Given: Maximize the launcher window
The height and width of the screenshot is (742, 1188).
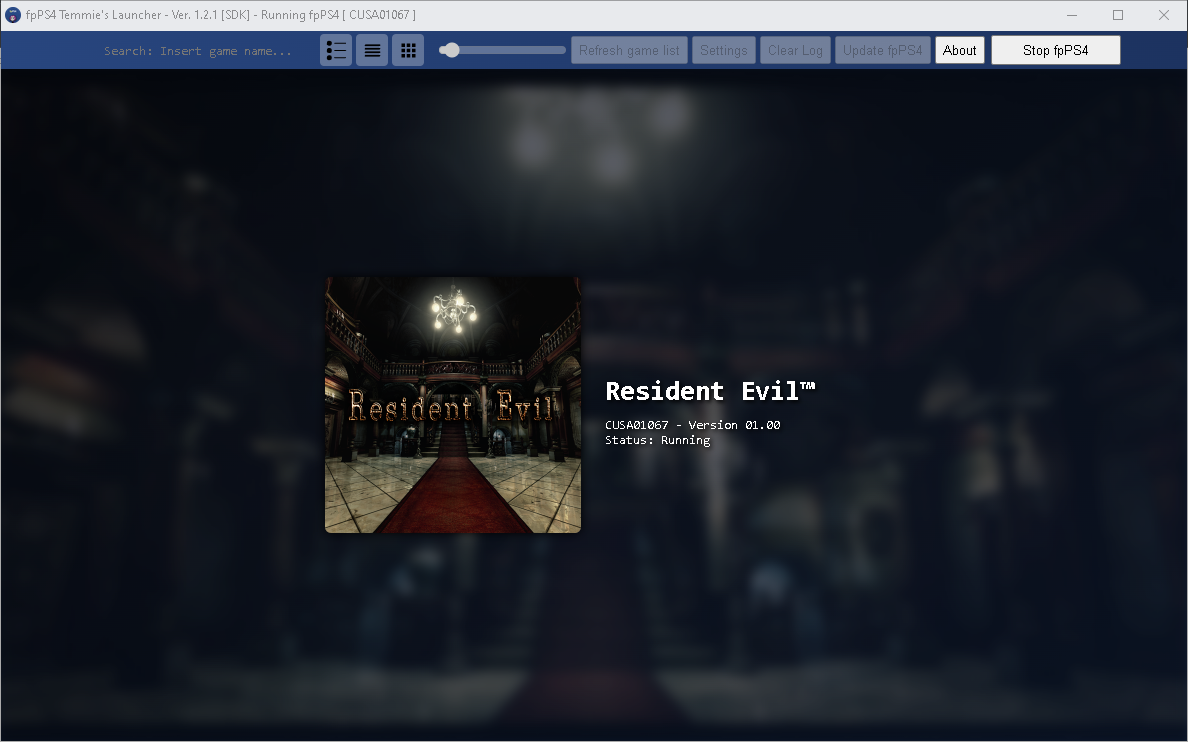Looking at the screenshot, I should click(1117, 14).
